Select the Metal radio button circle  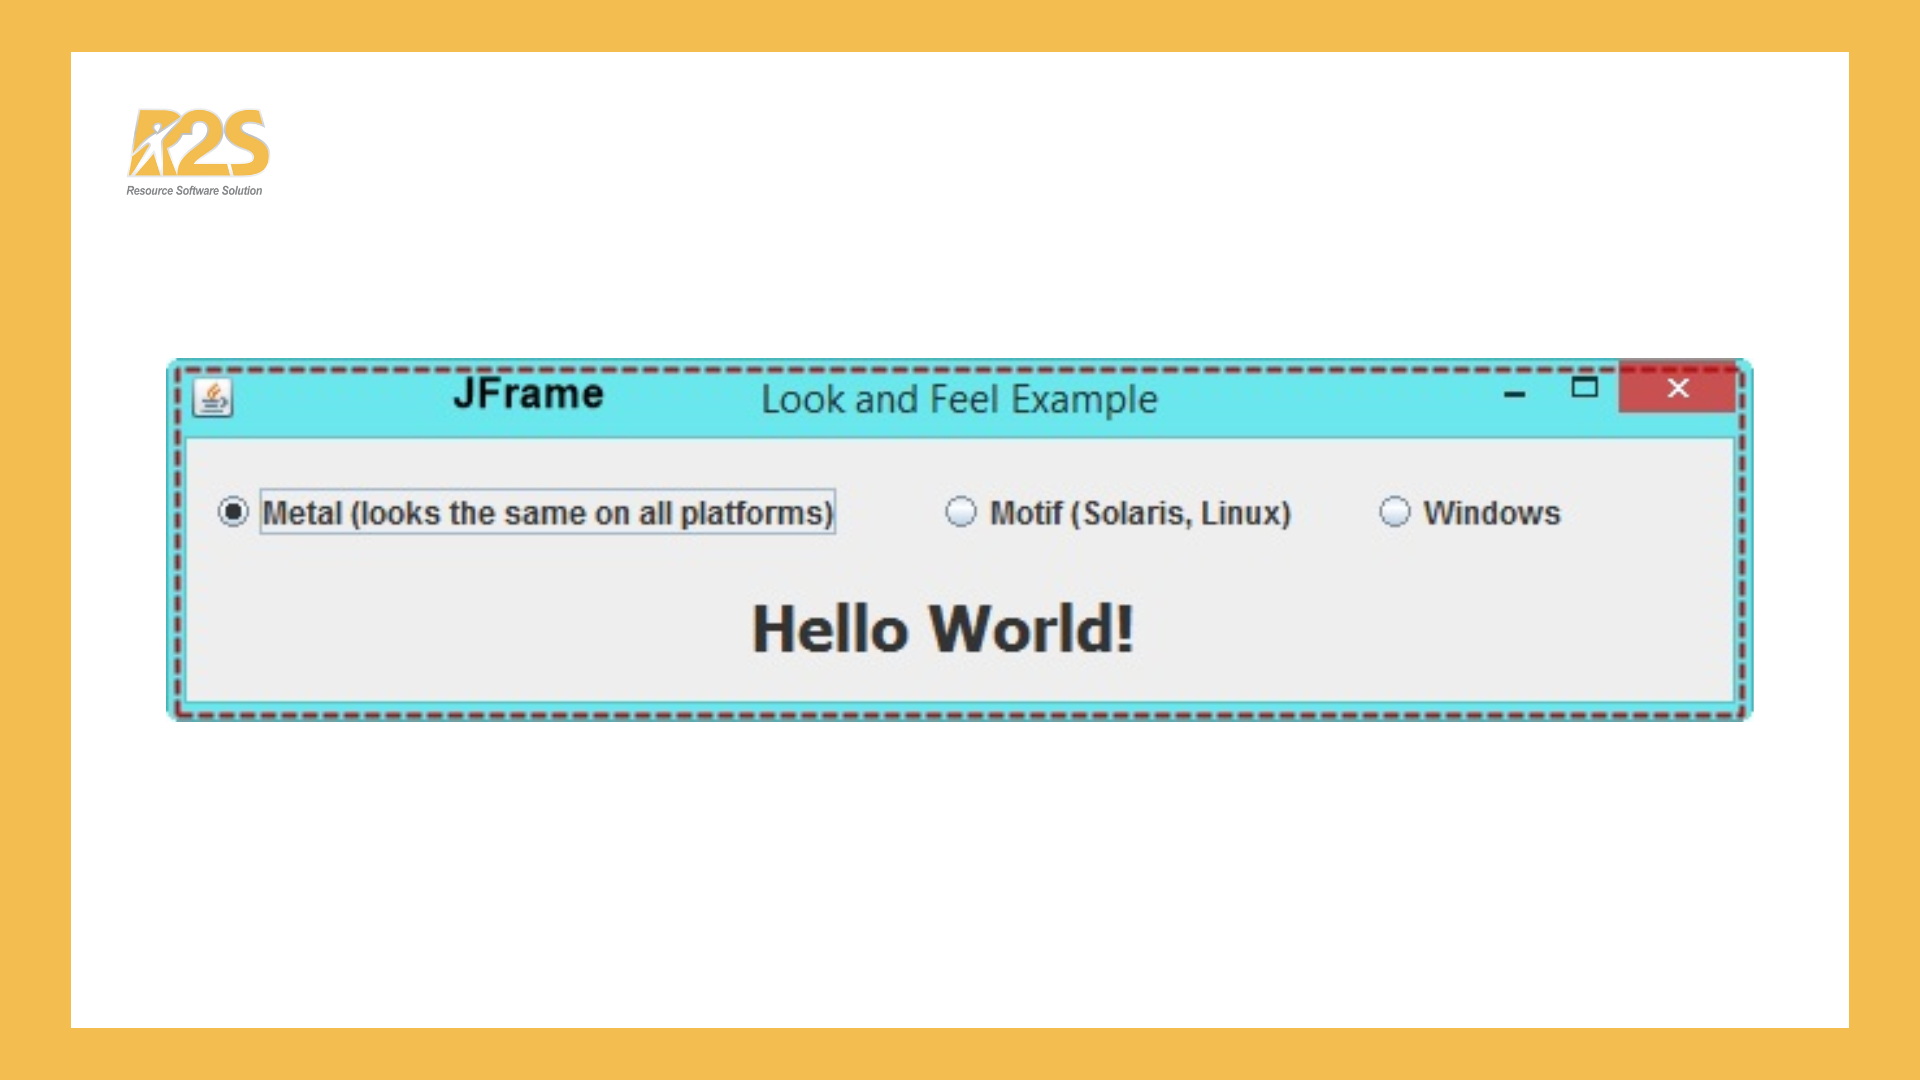tap(233, 512)
